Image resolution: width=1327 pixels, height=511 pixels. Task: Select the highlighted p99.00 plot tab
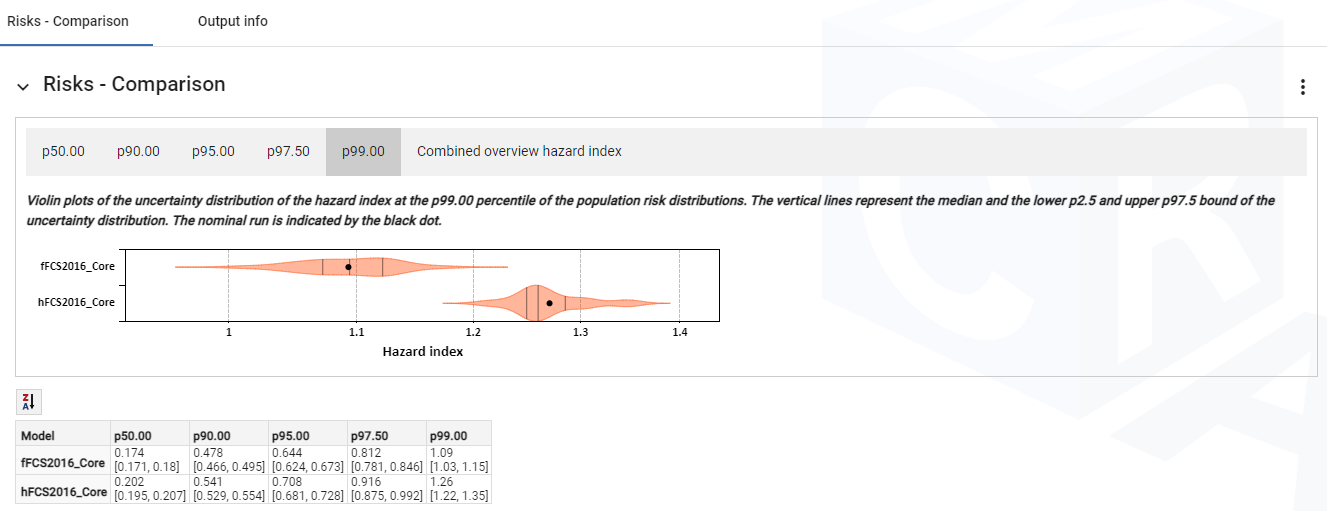tap(363, 152)
